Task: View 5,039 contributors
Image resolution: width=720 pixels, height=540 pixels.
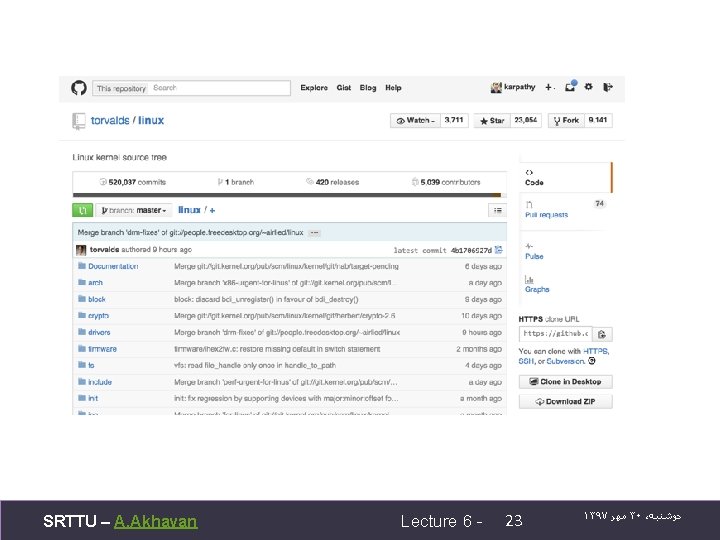Action: (446, 182)
